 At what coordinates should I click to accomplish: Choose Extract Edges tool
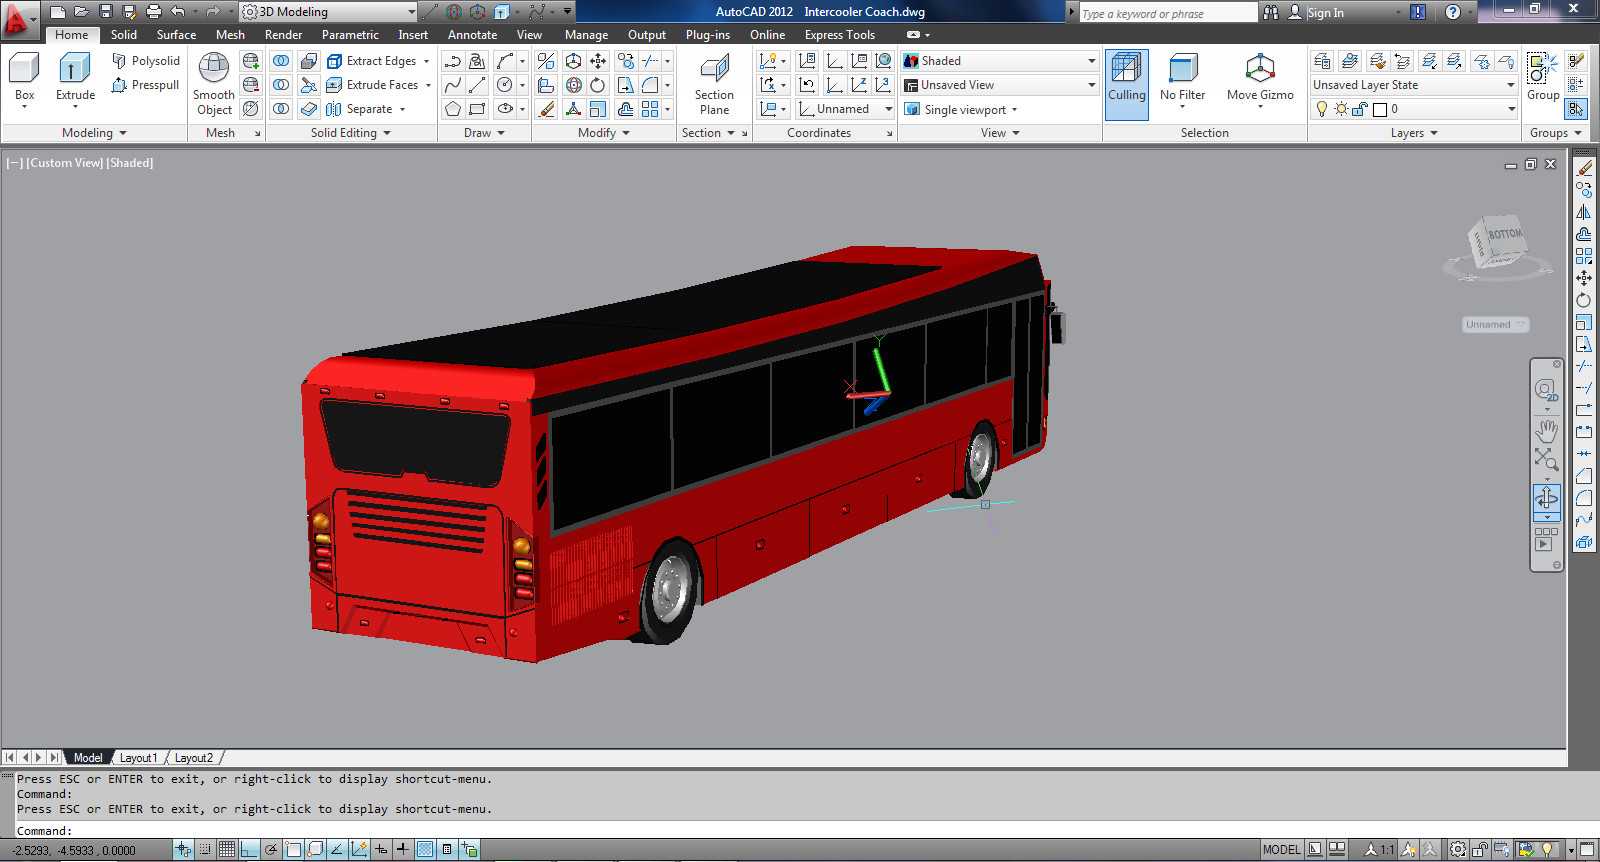tap(372, 61)
